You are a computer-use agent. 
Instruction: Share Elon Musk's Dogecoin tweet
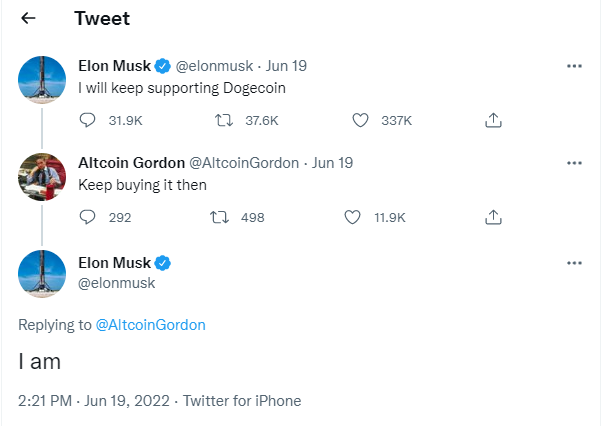point(492,120)
